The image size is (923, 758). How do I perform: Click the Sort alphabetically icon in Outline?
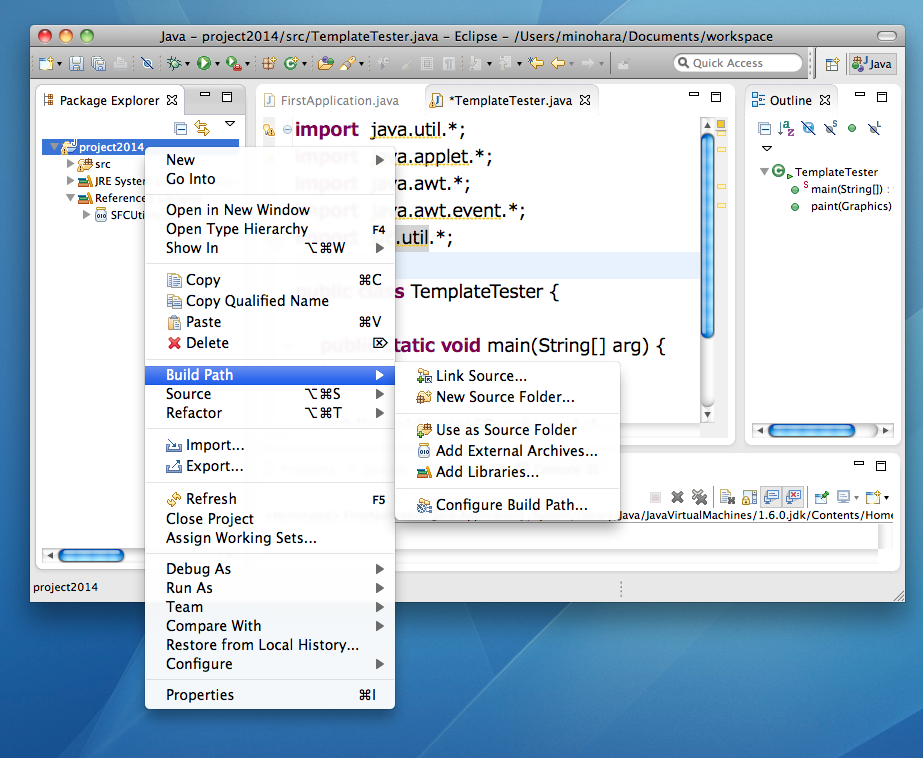pyautogui.click(x=786, y=128)
